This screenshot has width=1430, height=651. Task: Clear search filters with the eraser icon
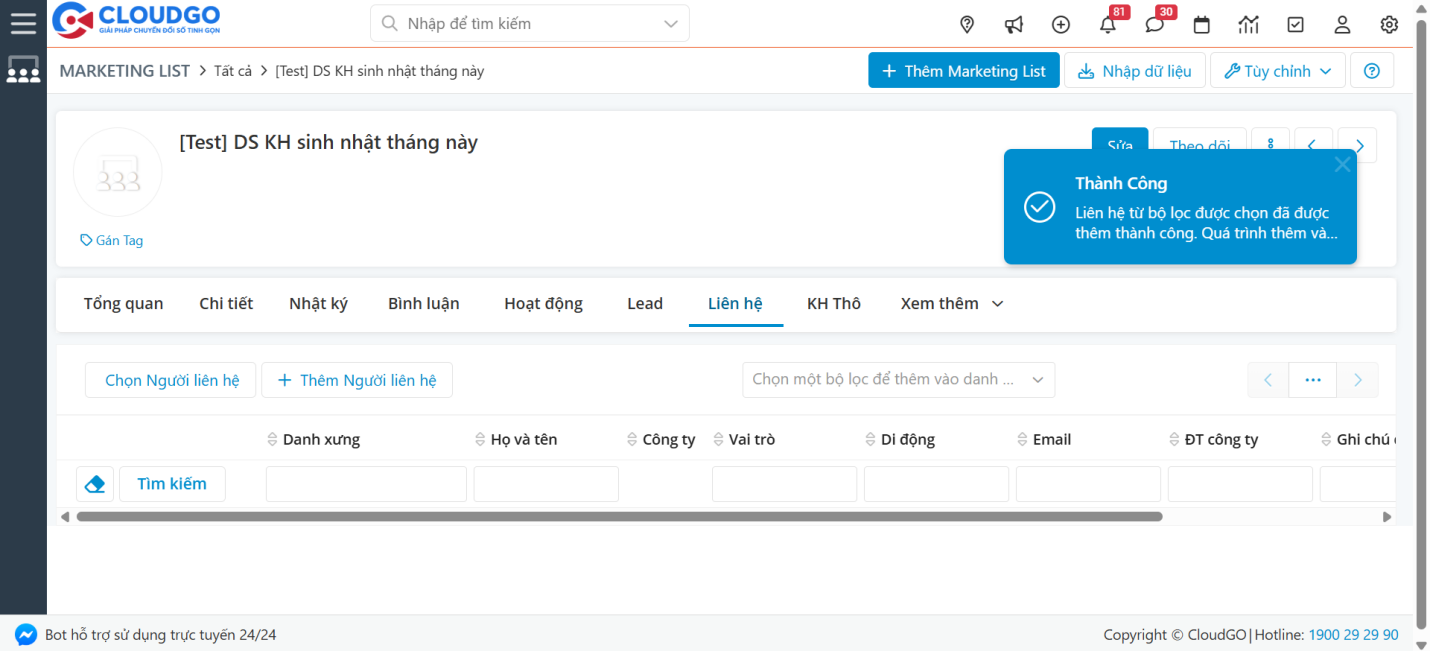coord(95,483)
